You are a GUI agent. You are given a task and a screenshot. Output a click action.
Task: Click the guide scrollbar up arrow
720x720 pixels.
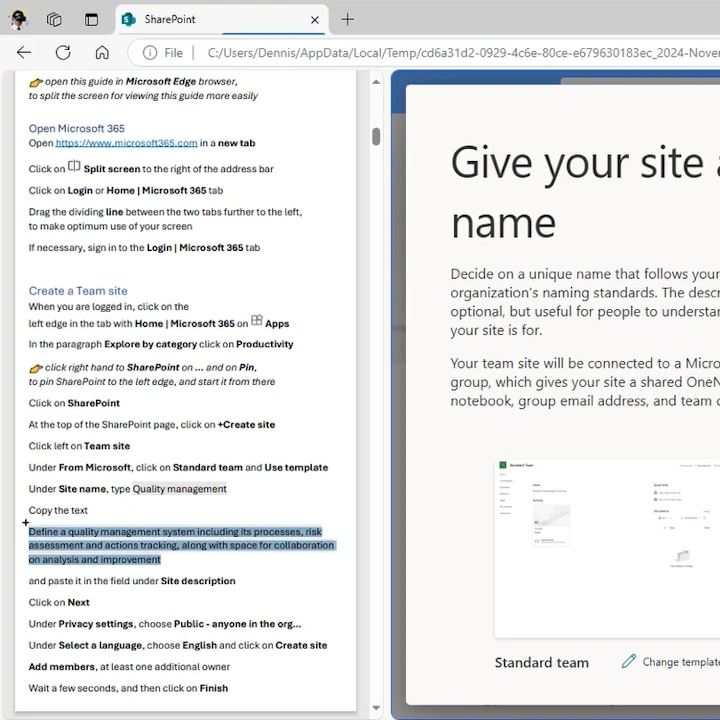(376, 82)
